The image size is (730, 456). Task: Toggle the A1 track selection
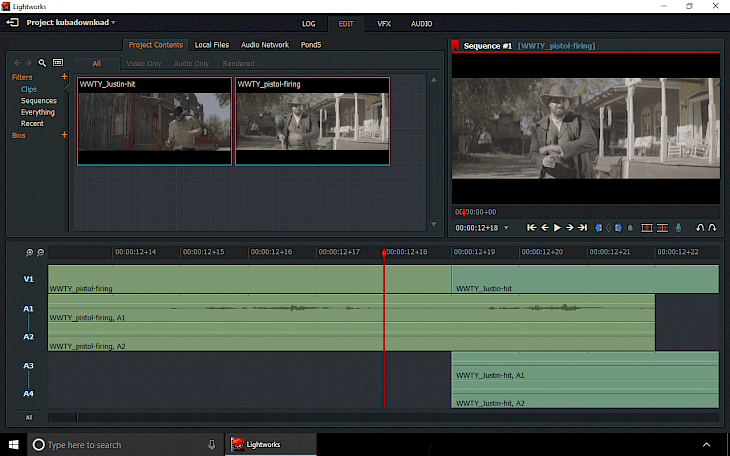28,308
